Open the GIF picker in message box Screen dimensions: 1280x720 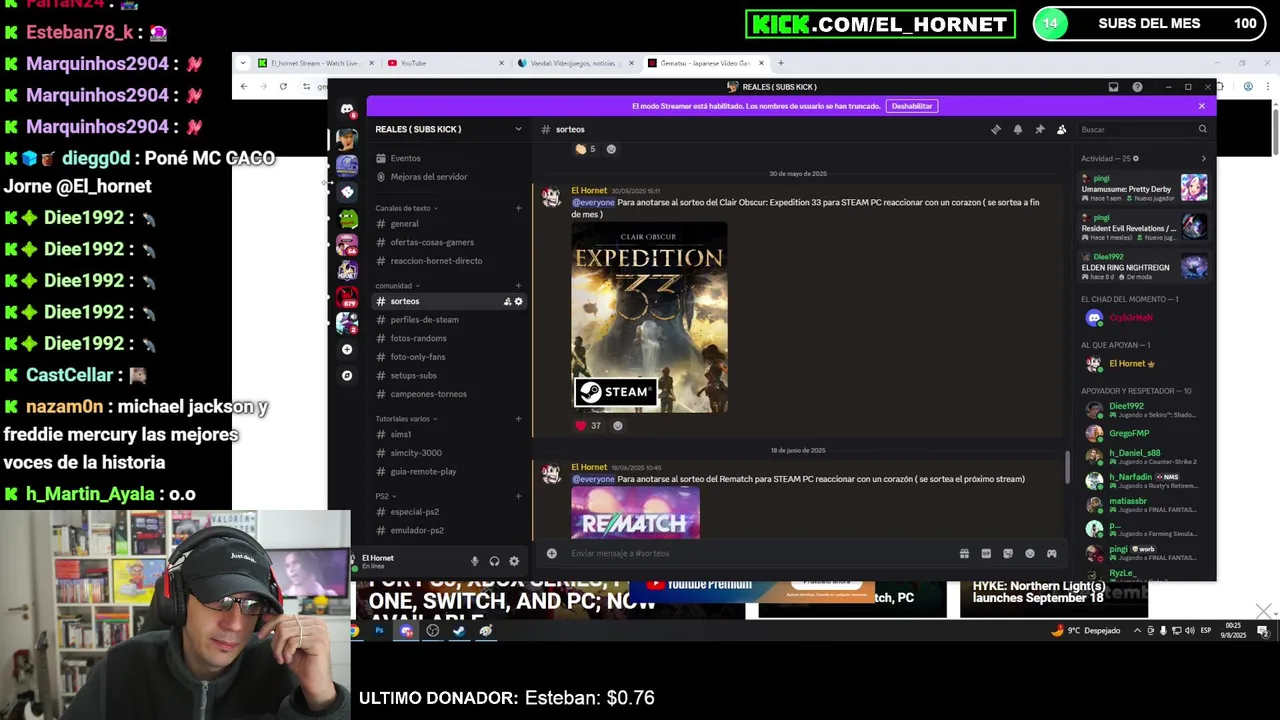pyautogui.click(x=986, y=553)
